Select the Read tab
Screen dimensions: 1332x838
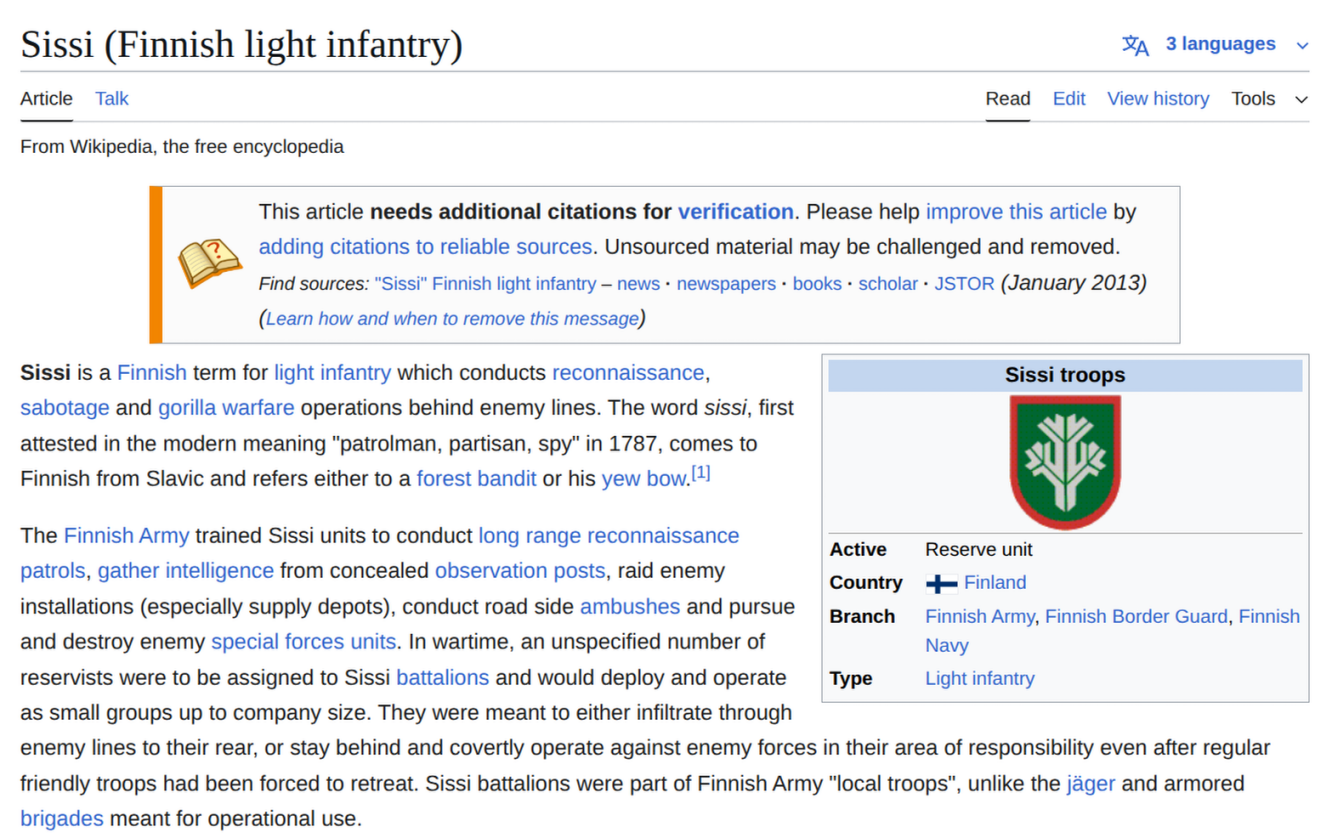click(1008, 98)
